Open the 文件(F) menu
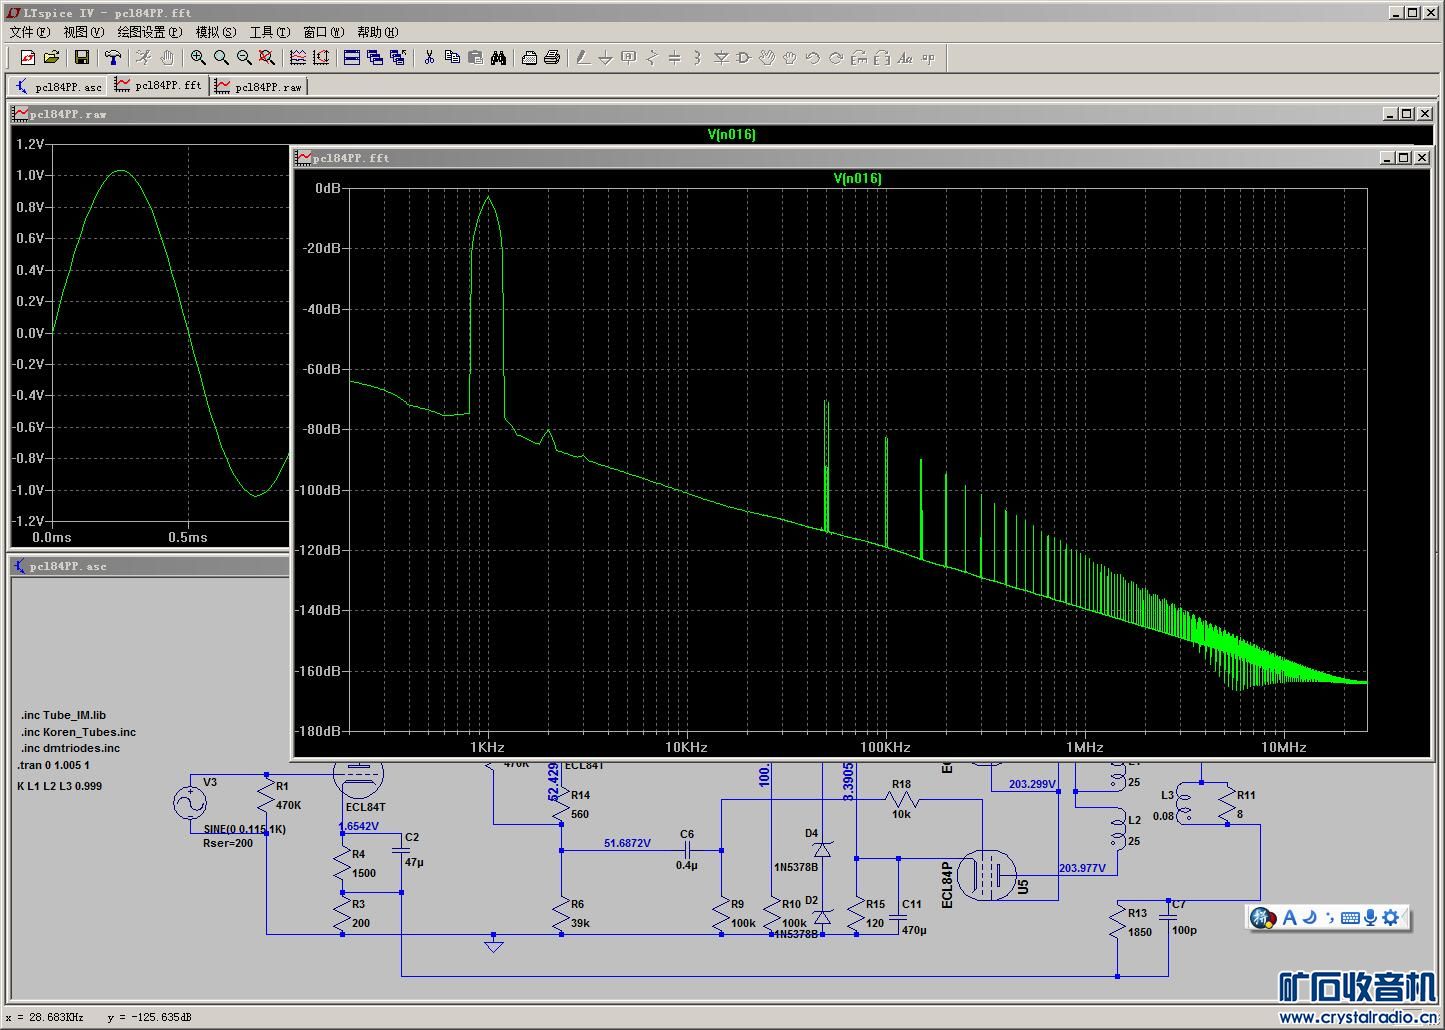 tap(29, 32)
